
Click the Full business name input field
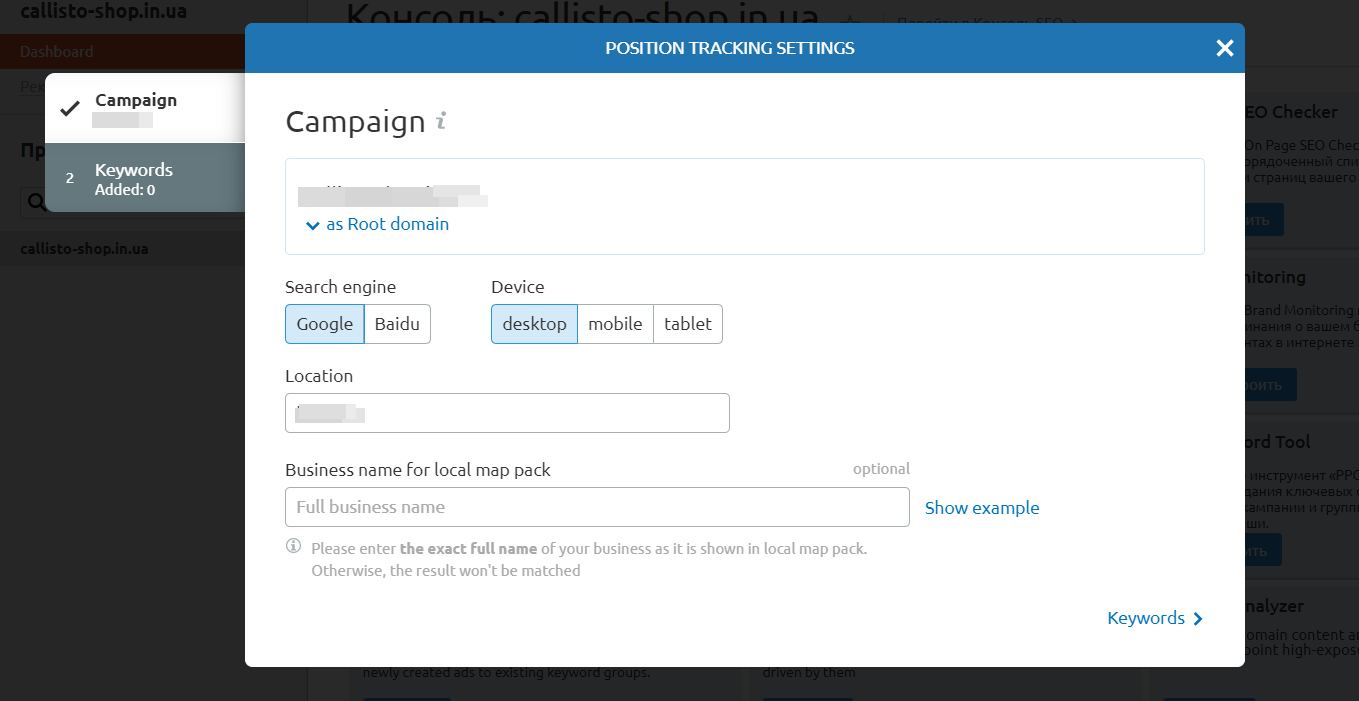coord(597,507)
